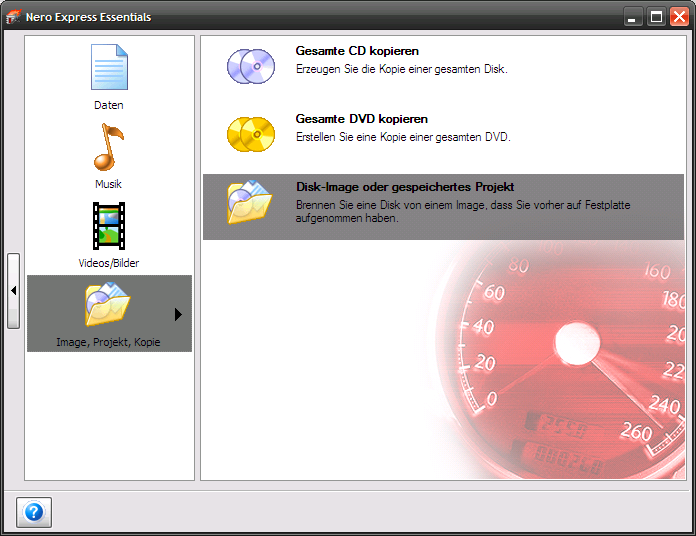Screen dimensions: 696x536
Task: Click "Erzeugen Sie die Kopie einer gesamten Disk." text
Action: (x=402, y=69)
